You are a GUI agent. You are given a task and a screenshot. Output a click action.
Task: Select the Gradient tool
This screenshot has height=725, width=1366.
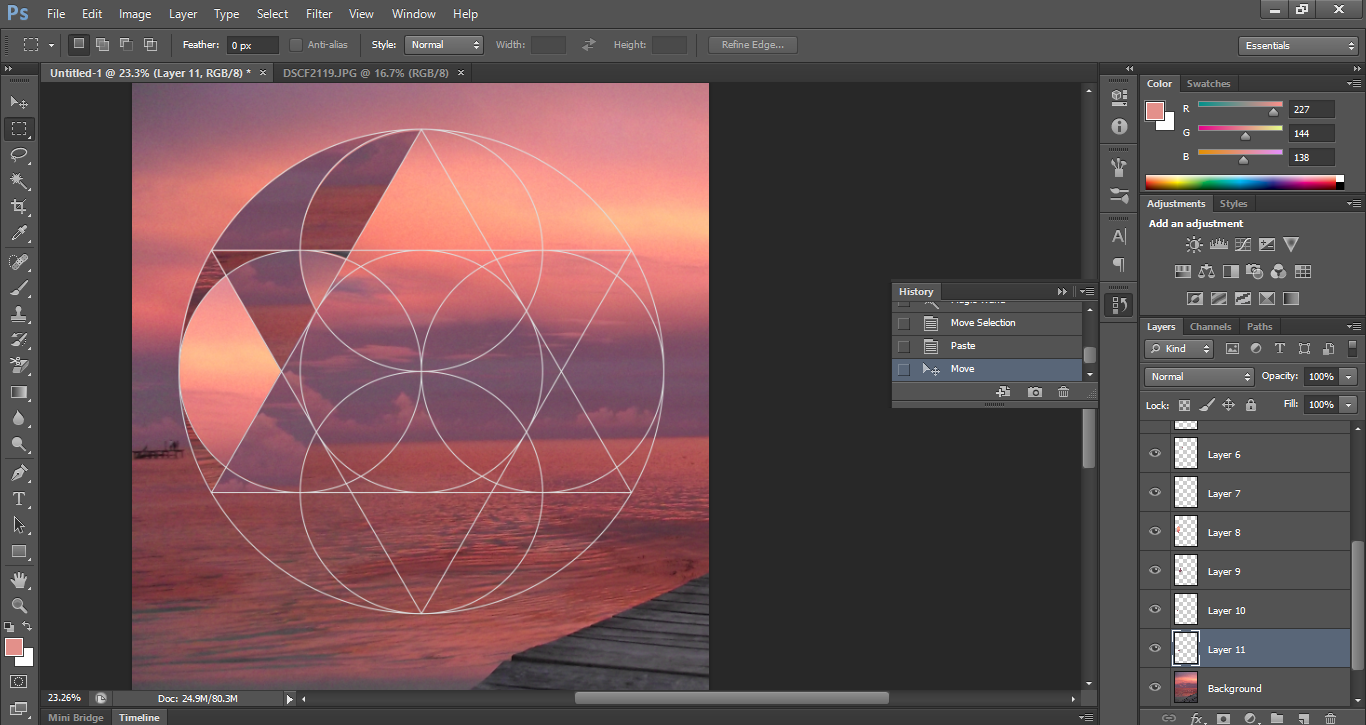tap(19, 392)
